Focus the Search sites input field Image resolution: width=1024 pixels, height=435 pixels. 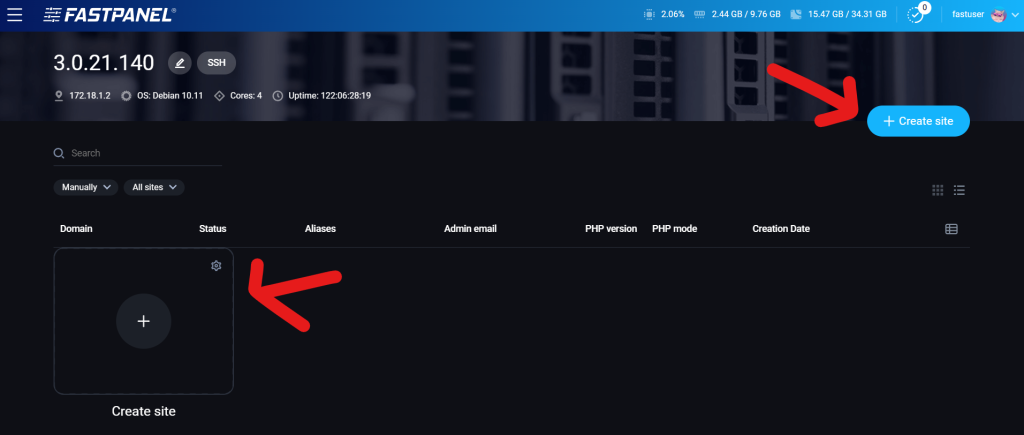(x=140, y=153)
